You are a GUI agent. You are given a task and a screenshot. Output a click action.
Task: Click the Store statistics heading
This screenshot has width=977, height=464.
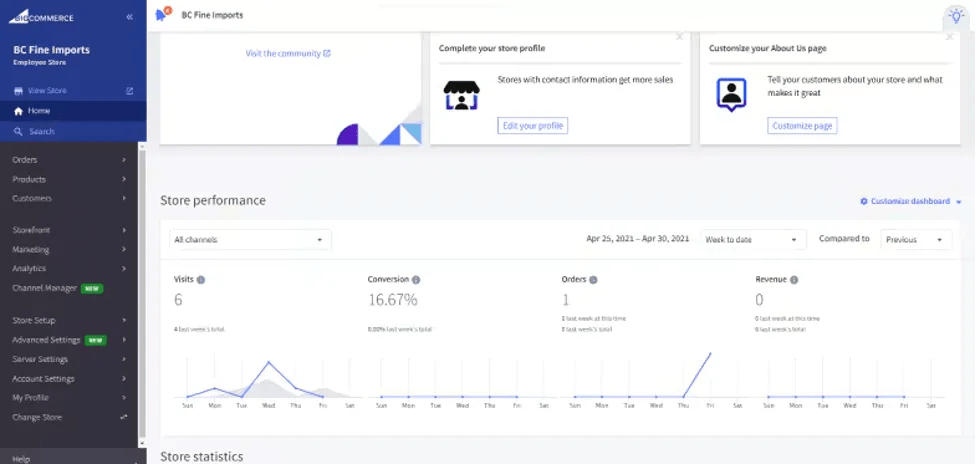point(201,457)
